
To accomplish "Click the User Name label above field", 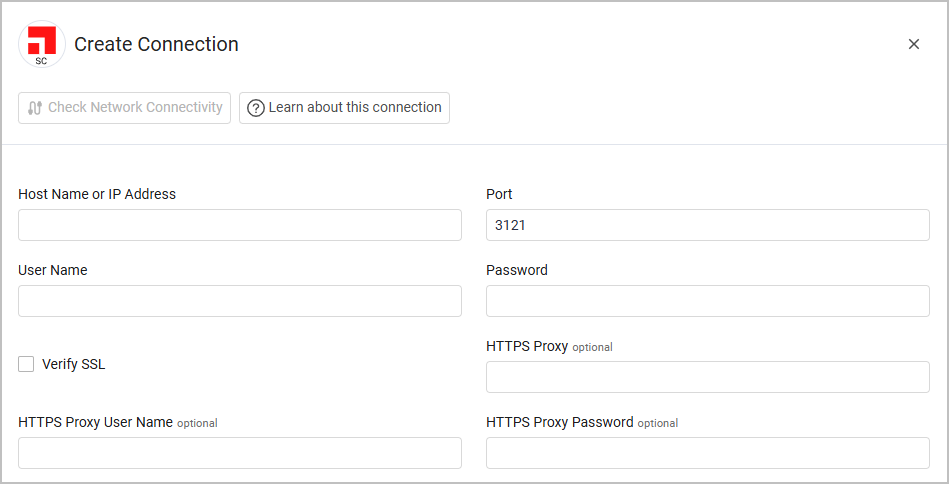I will pos(52,270).
